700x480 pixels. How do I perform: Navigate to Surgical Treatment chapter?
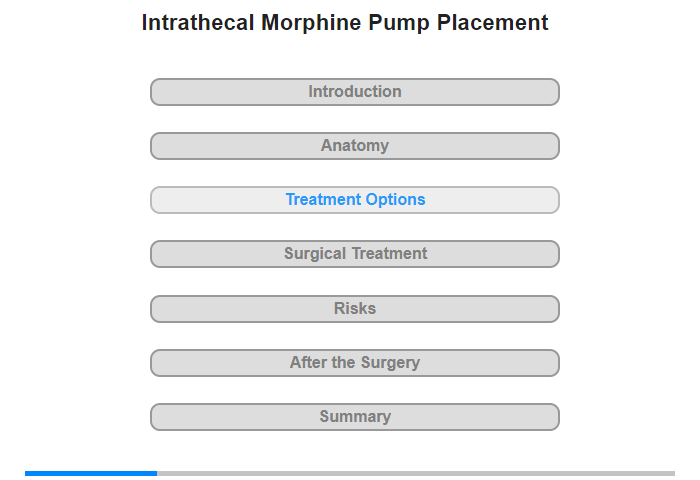[x=354, y=254]
